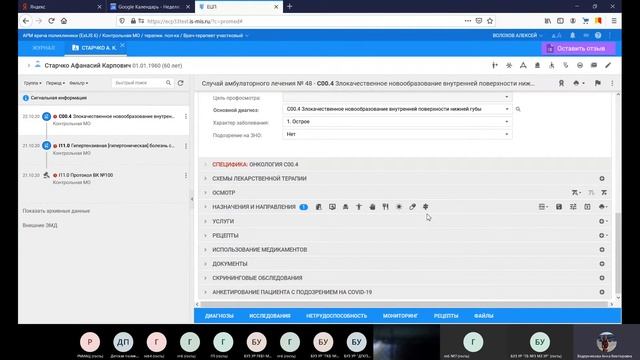The image size is (640, 360).
Task: Open the add dropdown in Услуги row
Action: [x=603, y=221]
